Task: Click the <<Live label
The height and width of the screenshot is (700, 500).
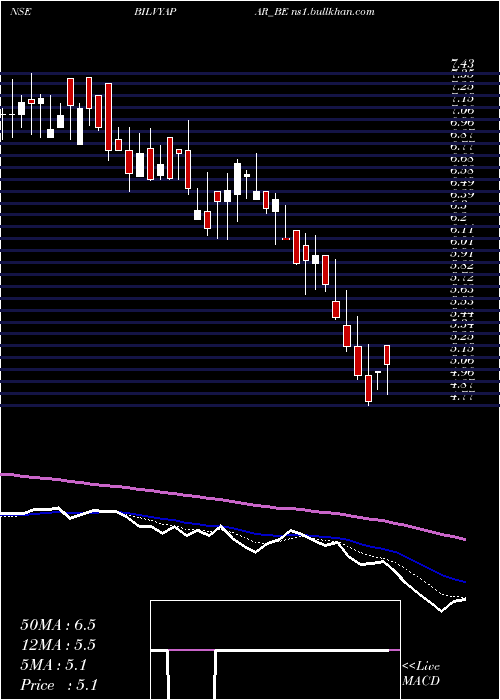Action: pos(421,667)
